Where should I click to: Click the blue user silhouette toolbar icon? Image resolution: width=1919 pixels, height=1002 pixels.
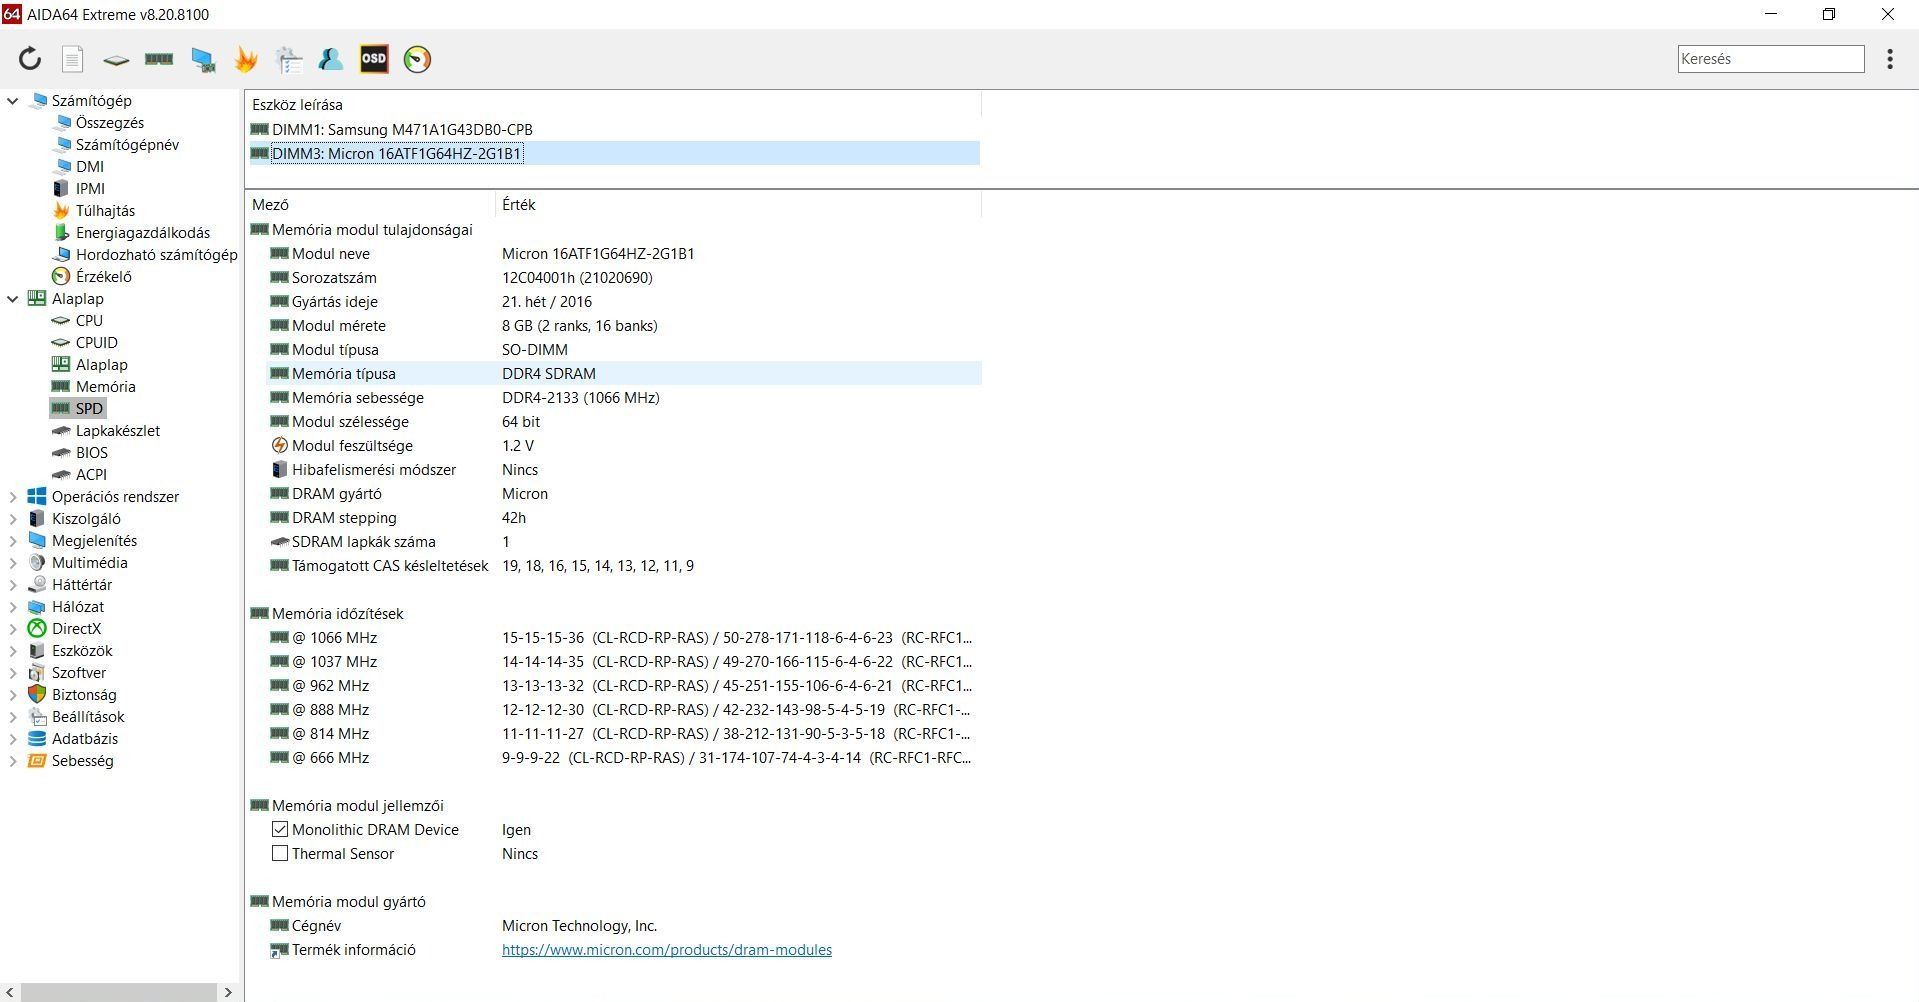(x=331, y=59)
